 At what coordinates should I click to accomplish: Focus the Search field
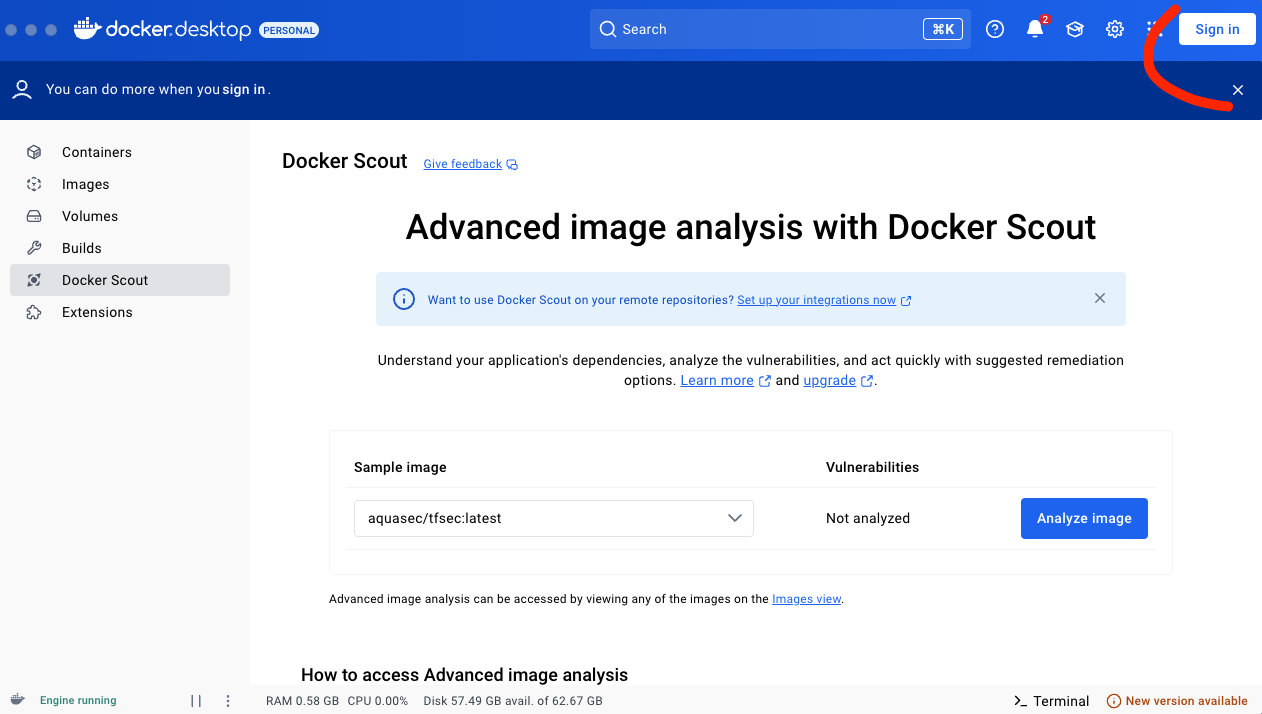(780, 29)
